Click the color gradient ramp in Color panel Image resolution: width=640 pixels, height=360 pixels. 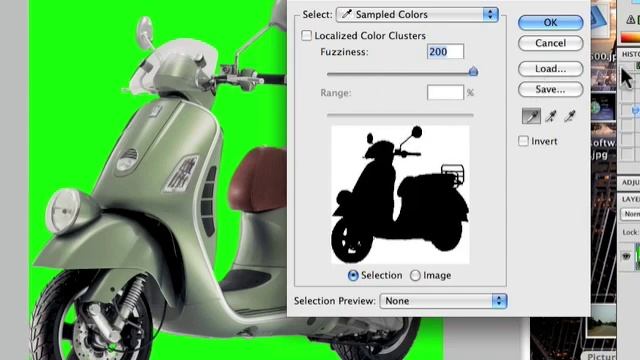(x=630, y=38)
